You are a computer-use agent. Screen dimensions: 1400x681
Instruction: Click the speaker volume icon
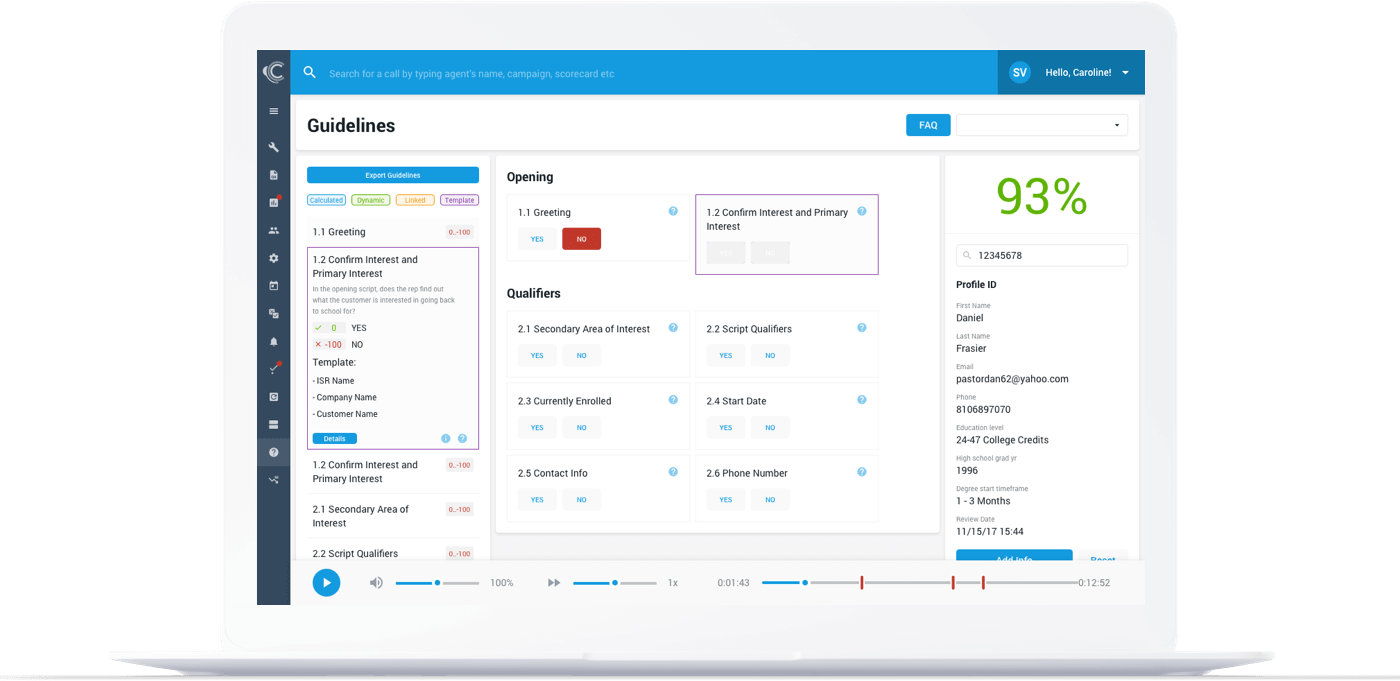[x=376, y=583]
